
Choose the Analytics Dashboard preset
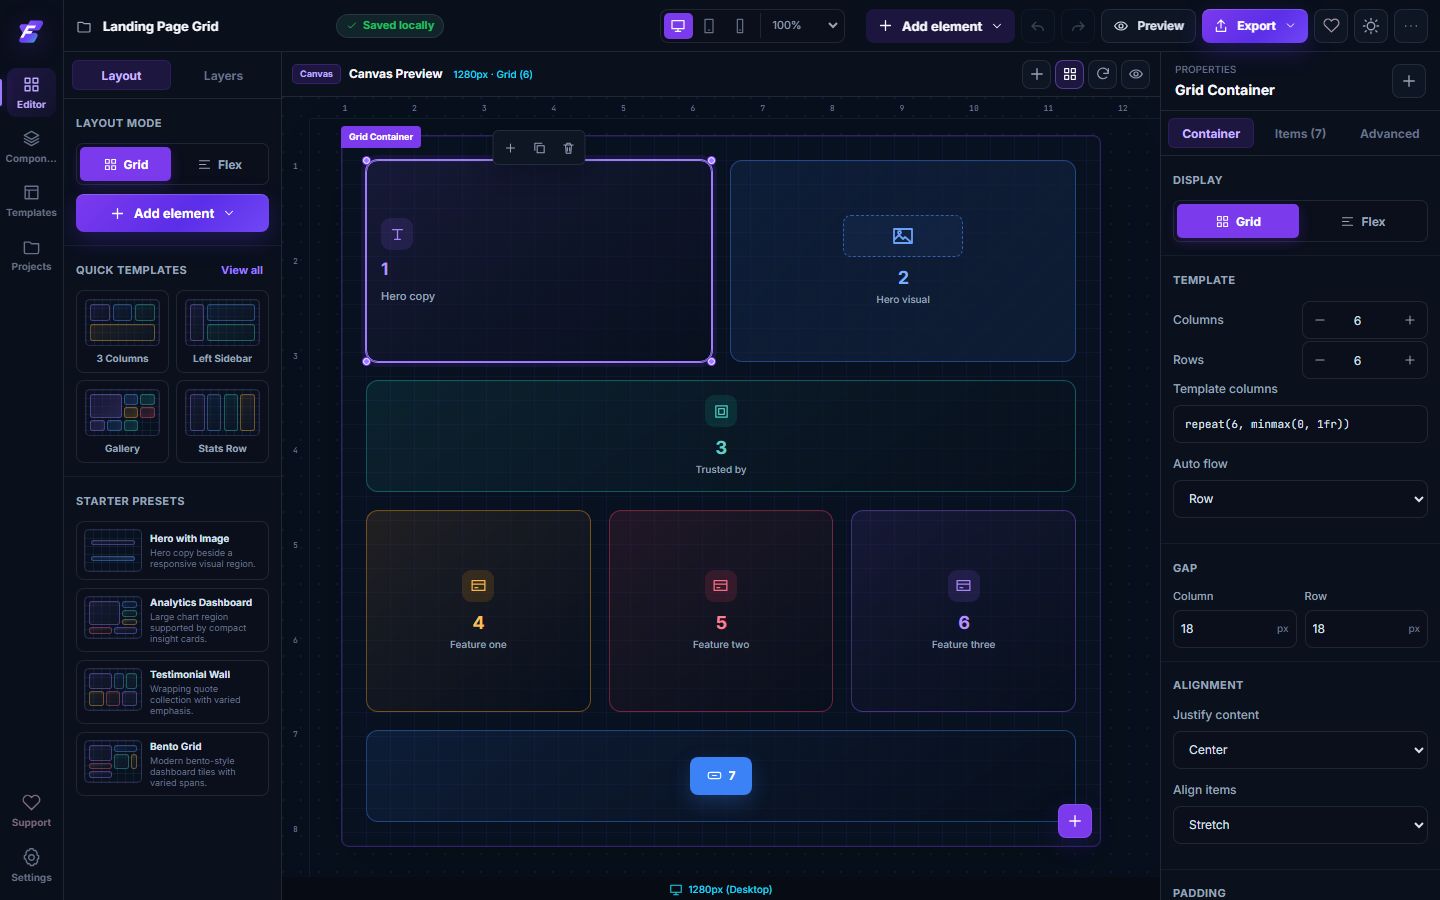tap(172, 620)
